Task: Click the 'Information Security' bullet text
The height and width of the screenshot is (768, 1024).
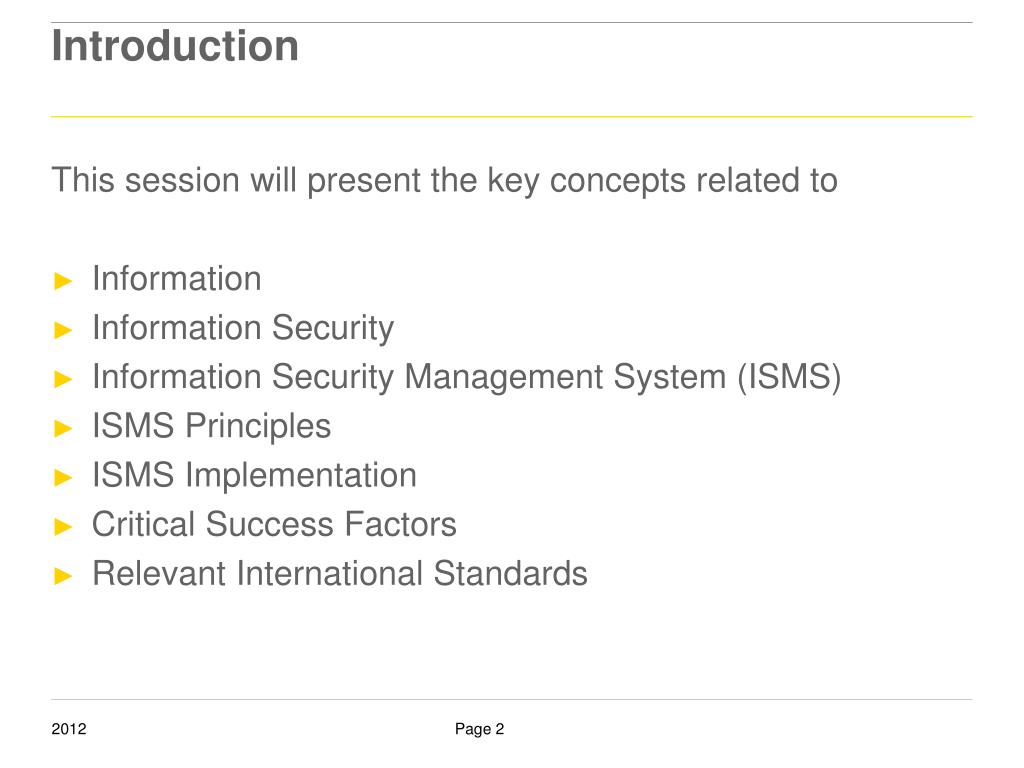Action: point(243,328)
